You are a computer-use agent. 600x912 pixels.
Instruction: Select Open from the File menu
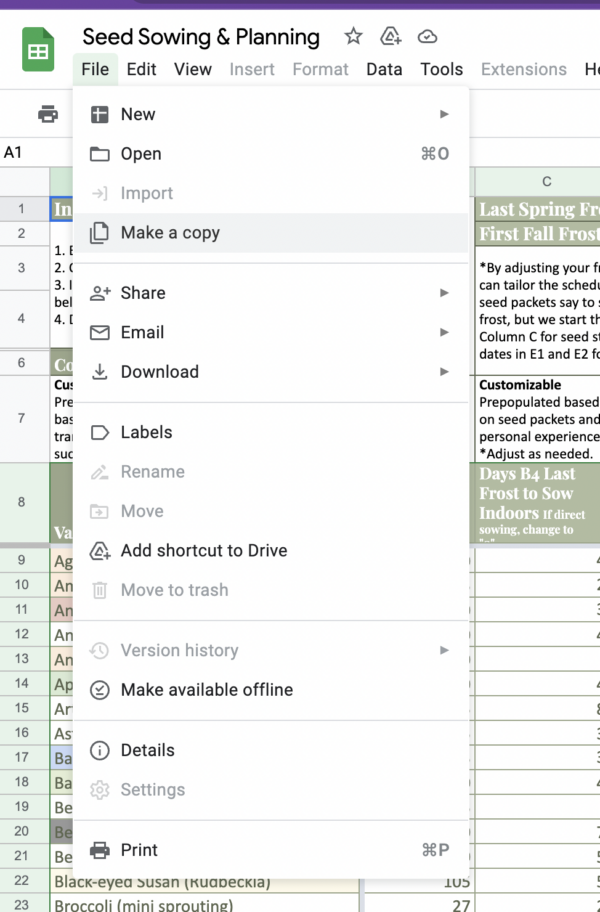pos(141,154)
